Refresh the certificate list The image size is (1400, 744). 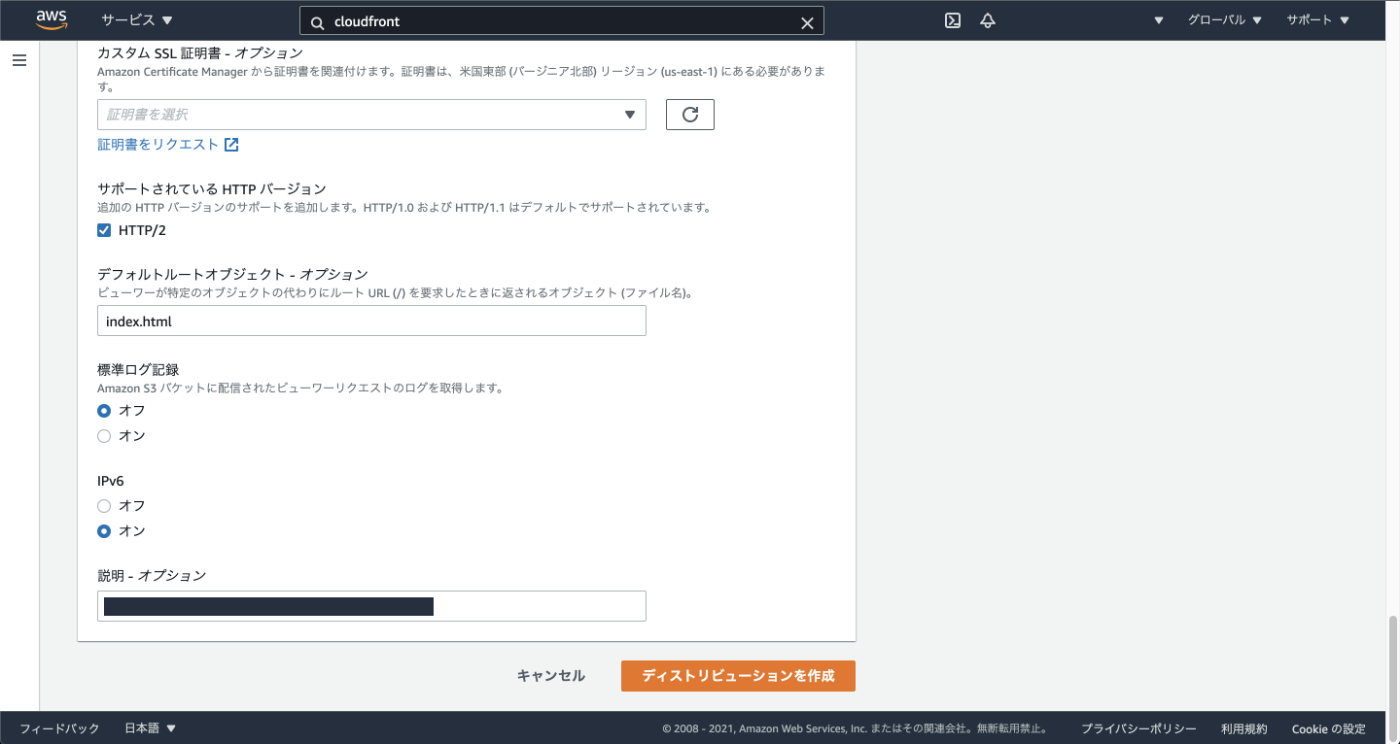point(690,115)
